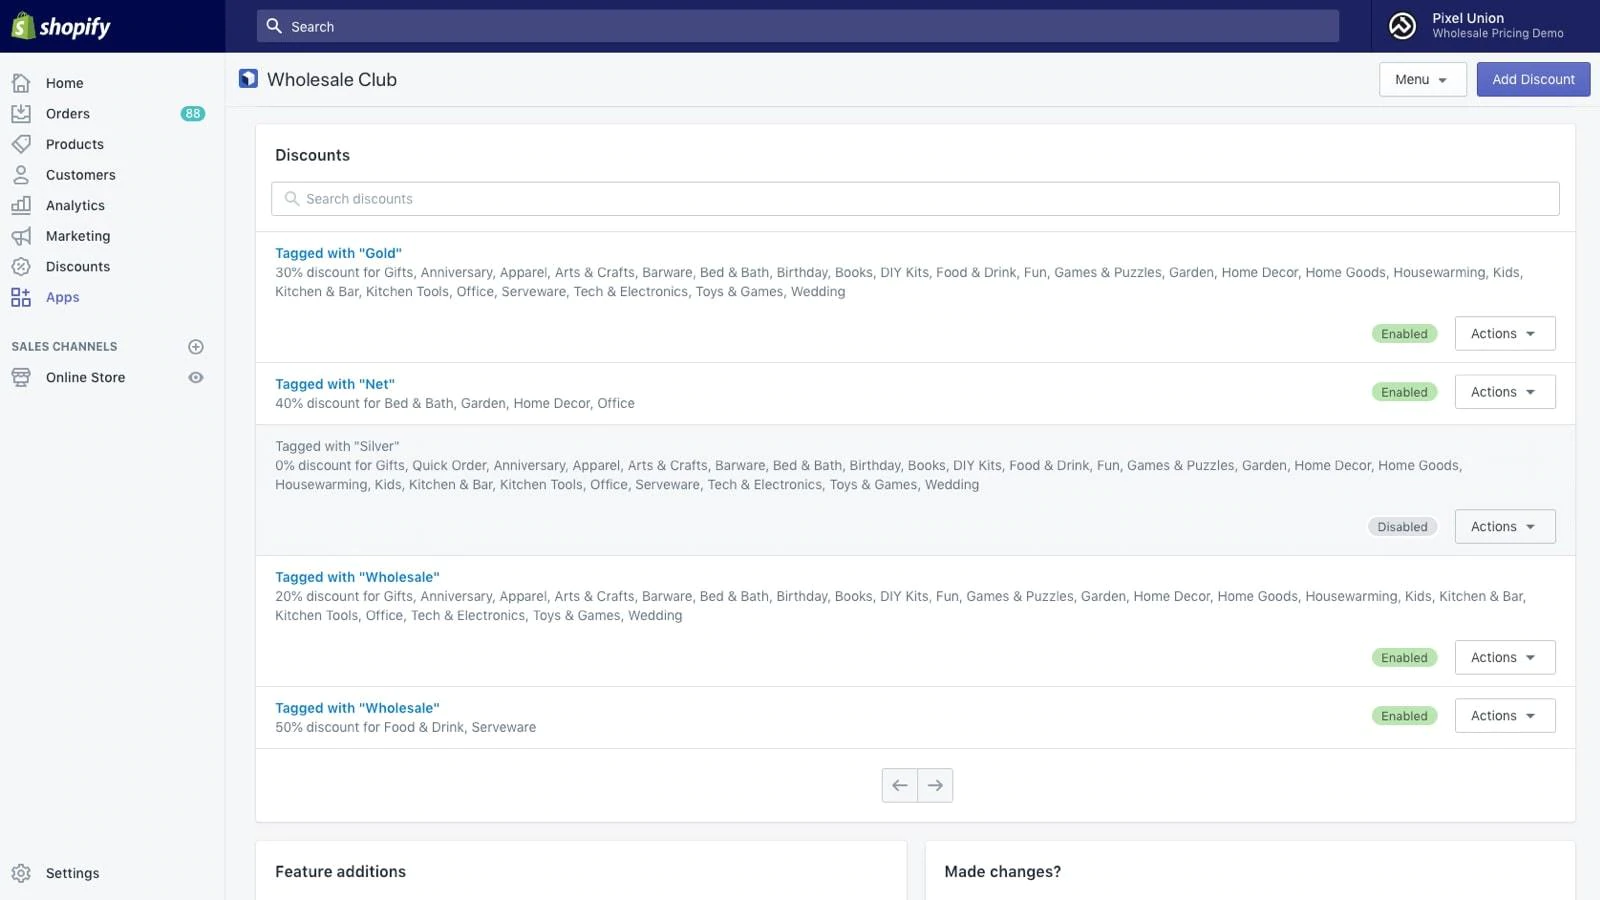1600x900 pixels.
Task: Click Disabled badge on Silver discount
Action: click(1402, 527)
